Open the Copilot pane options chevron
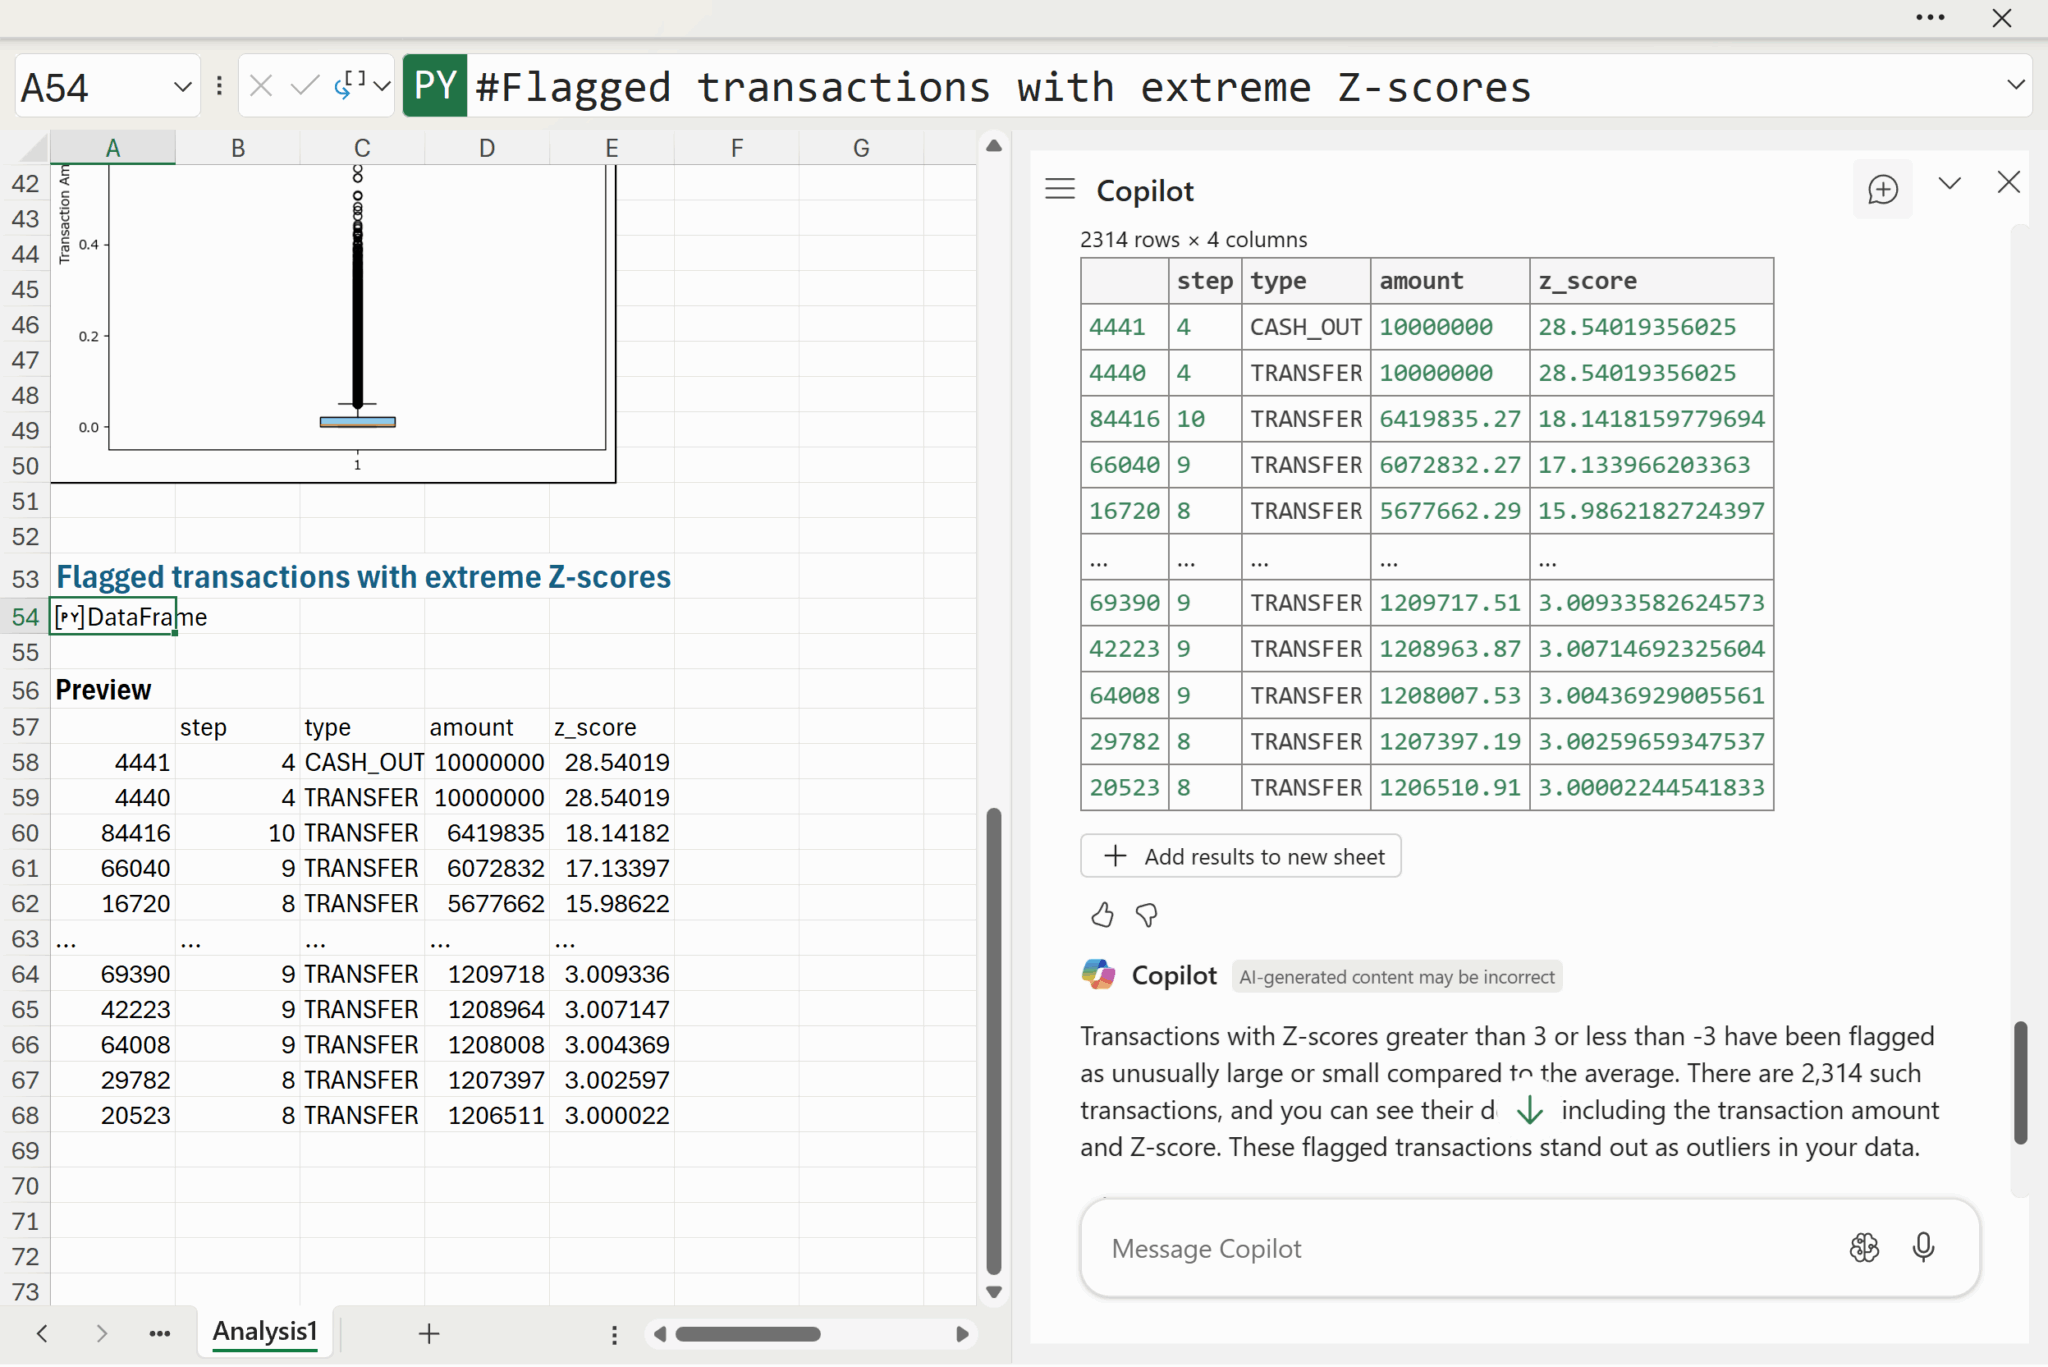2048x1367 pixels. (1949, 184)
